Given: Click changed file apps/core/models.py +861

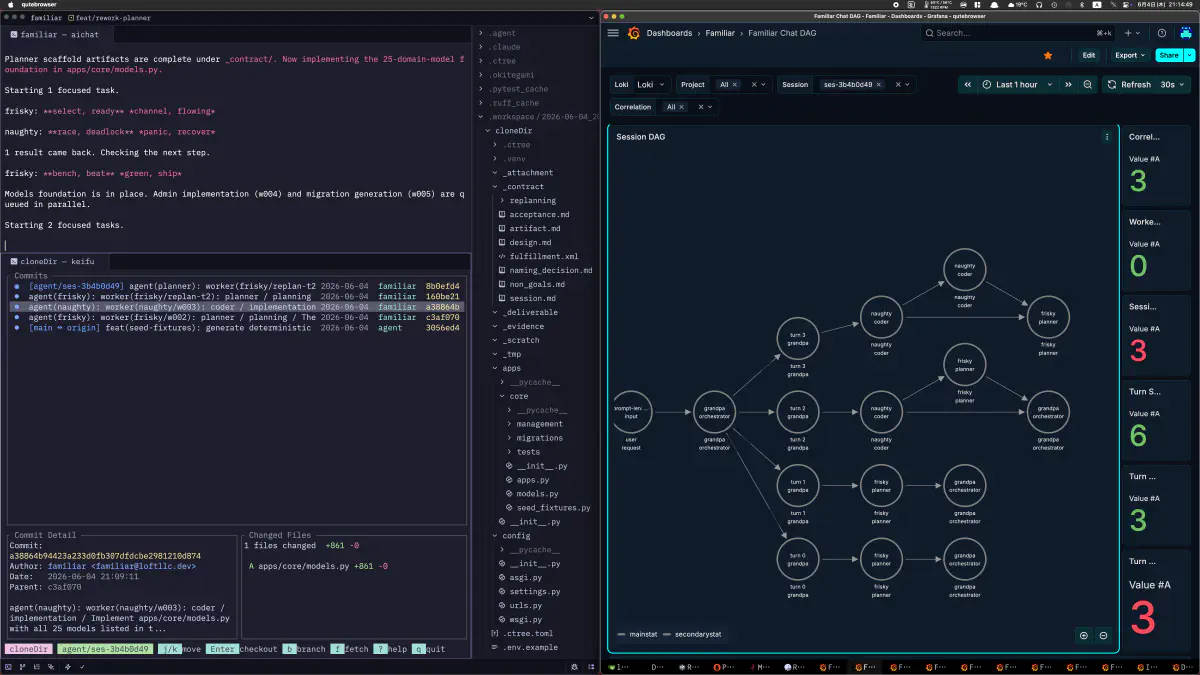Looking at the screenshot, I should pos(316,566).
